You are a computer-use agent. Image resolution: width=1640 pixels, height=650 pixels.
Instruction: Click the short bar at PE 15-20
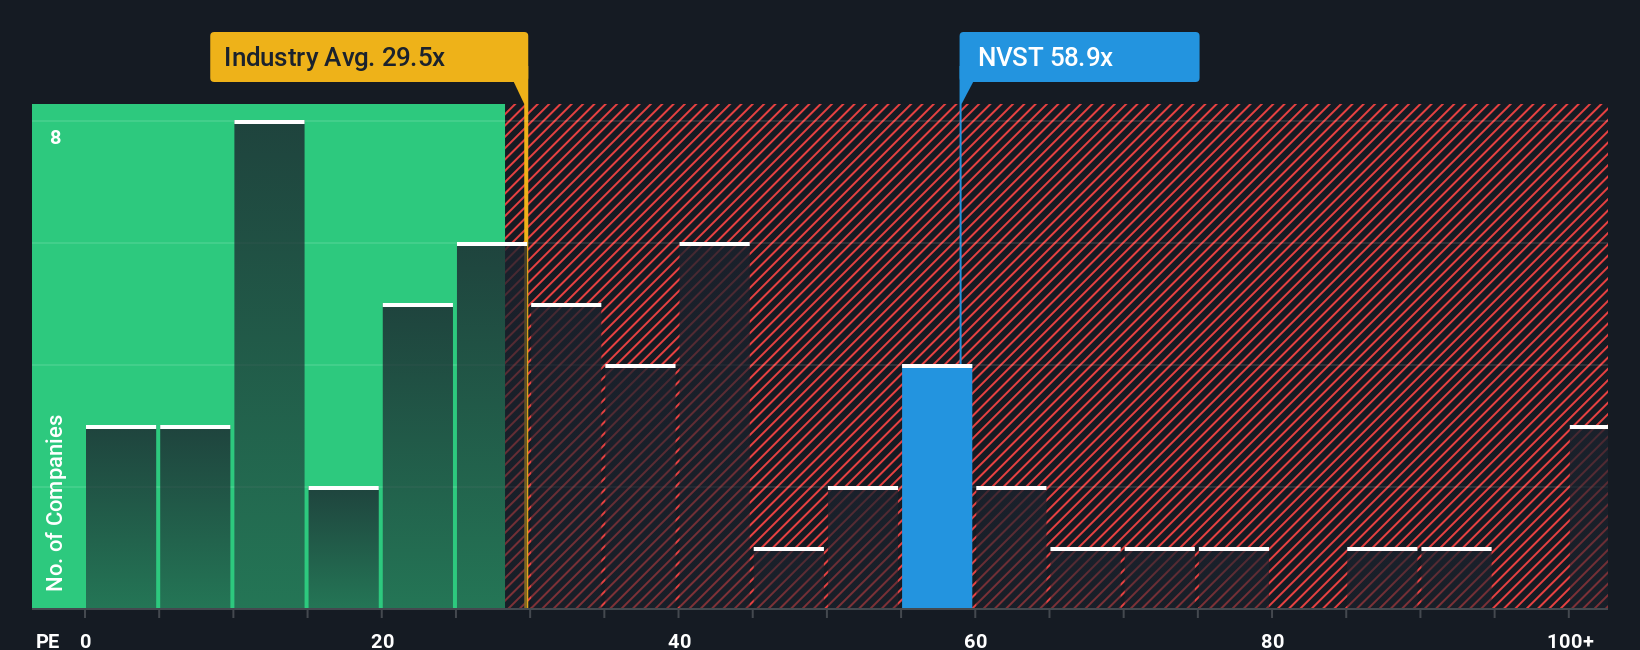coord(344,547)
